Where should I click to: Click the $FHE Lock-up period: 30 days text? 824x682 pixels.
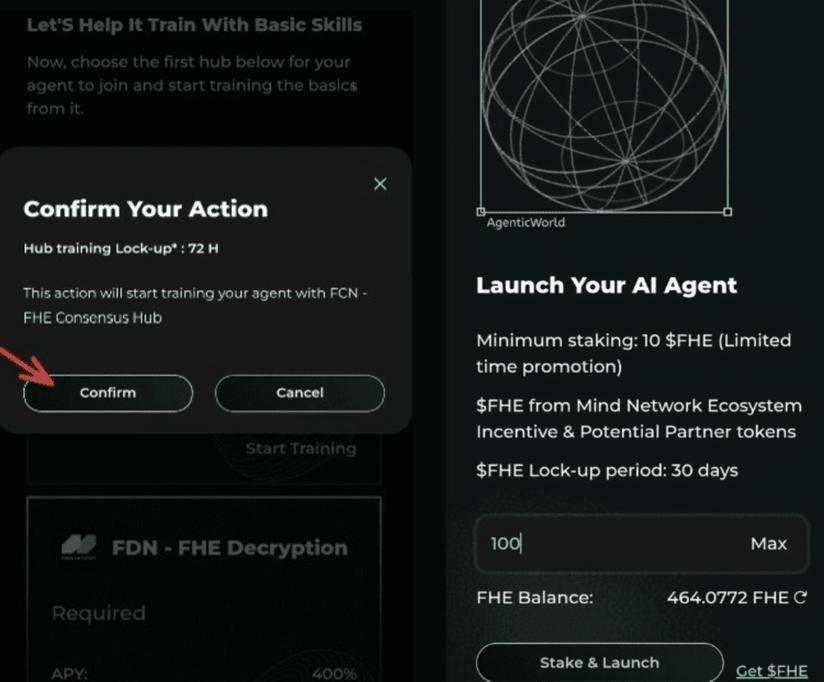(607, 470)
